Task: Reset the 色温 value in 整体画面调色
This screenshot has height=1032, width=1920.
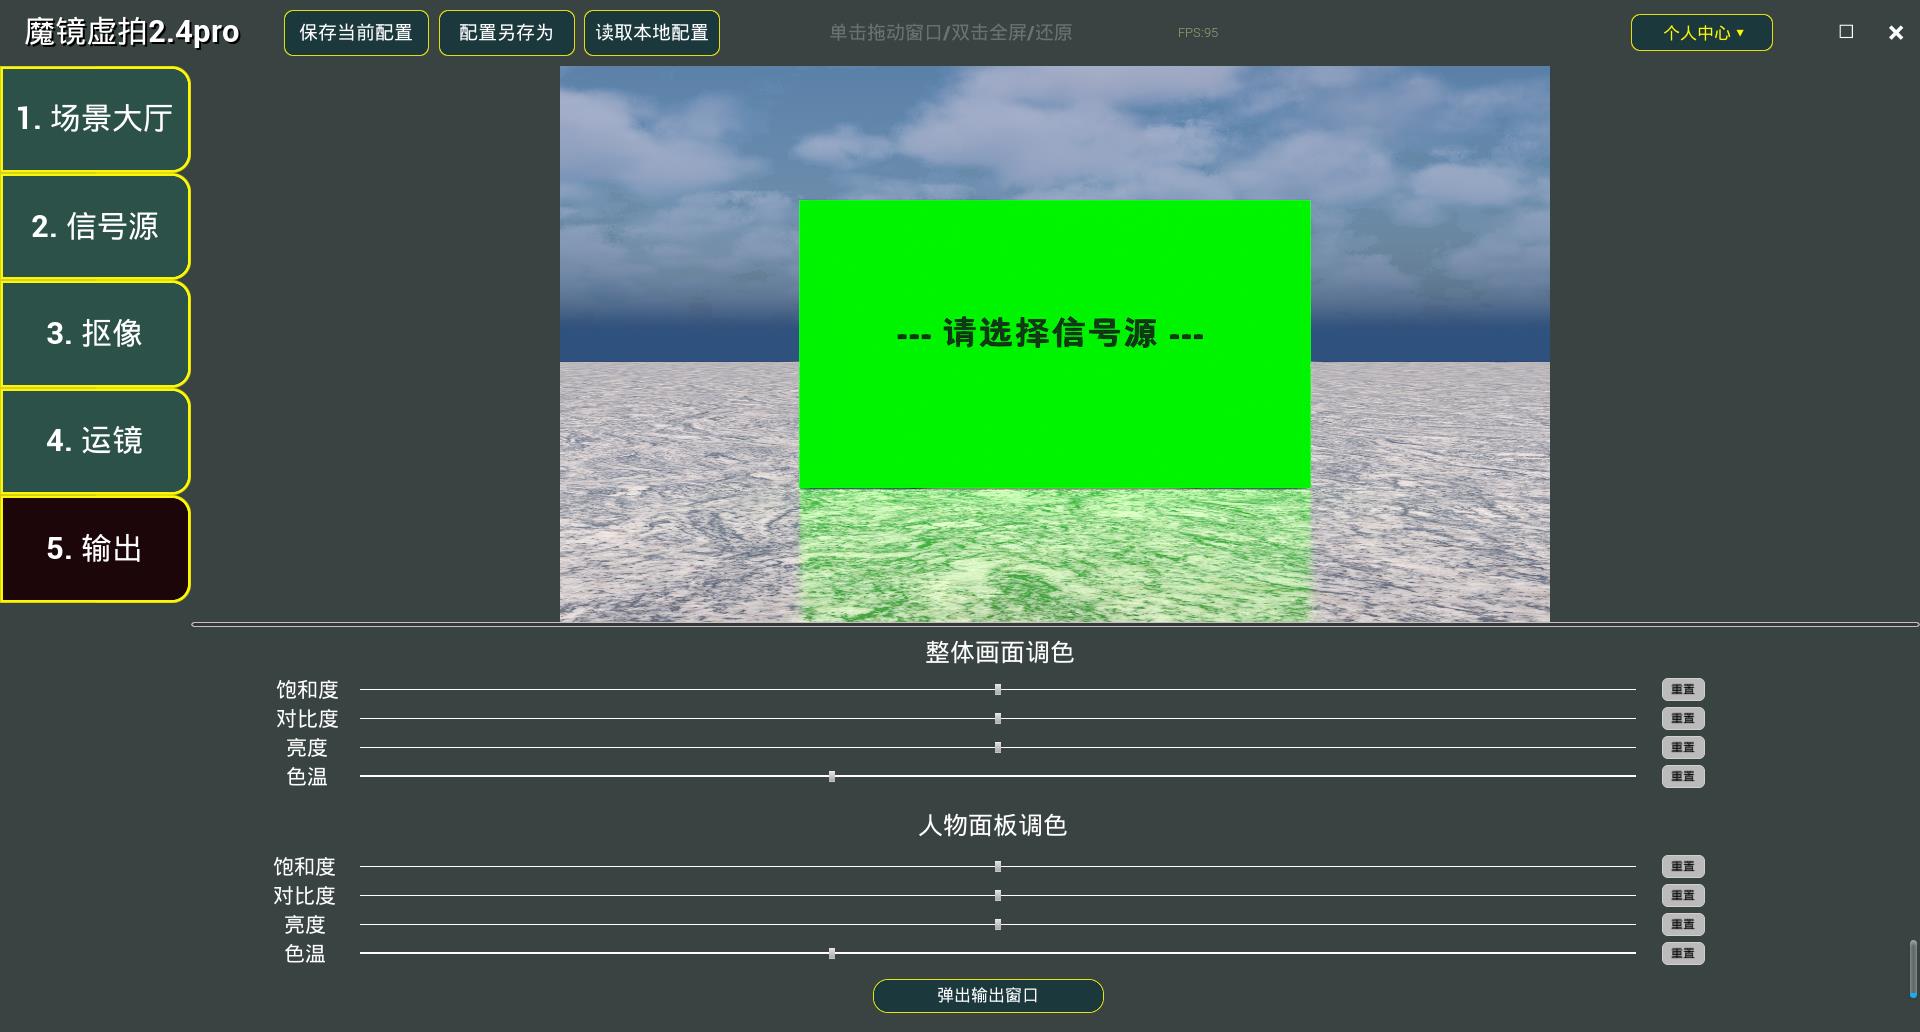Action: point(1683,776)
